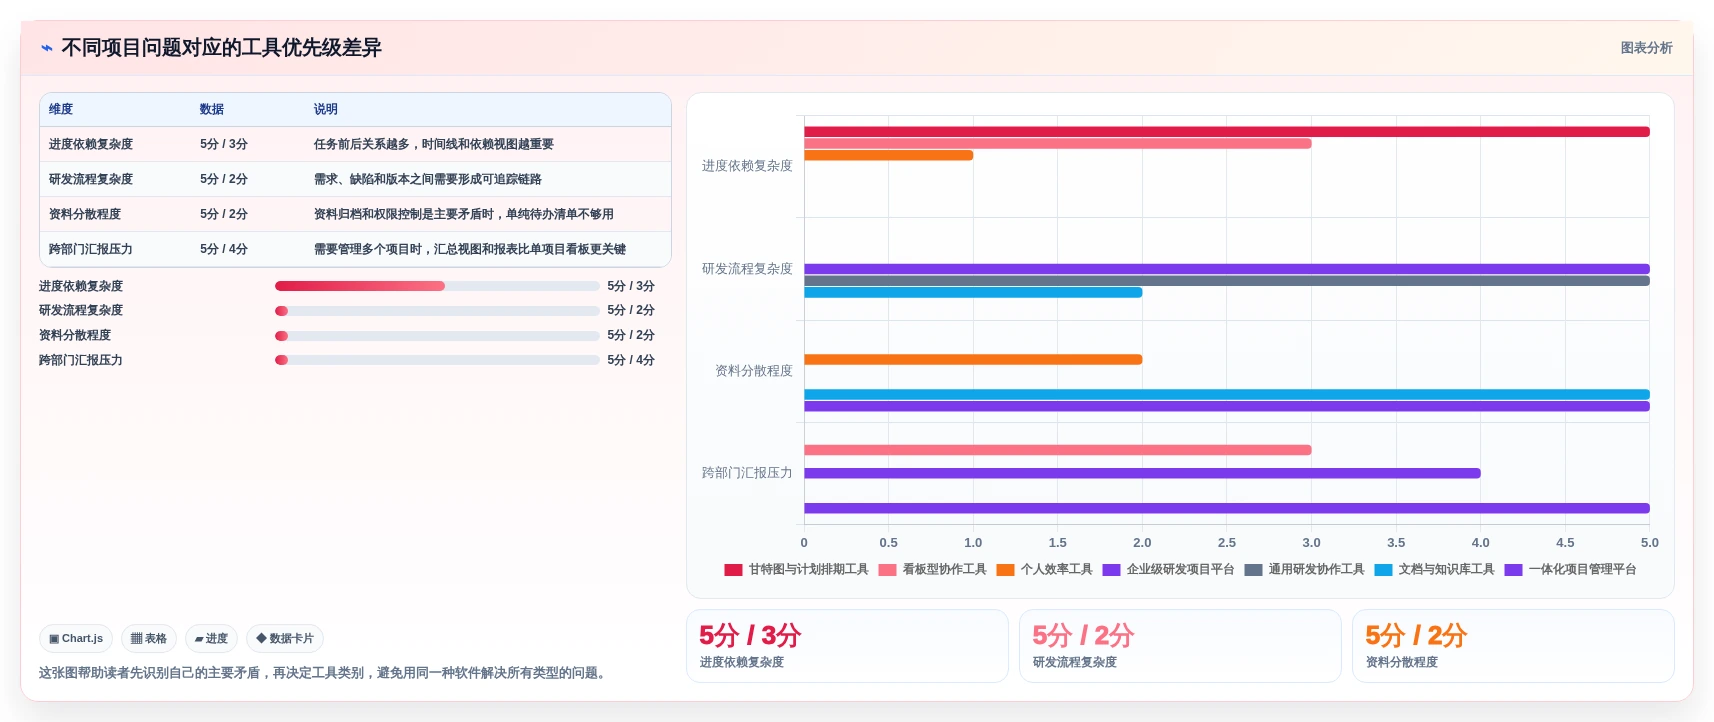1714x722 pixels.
Task: Click the purple bar in 研发流程复杂度 chart group
Action: 1226,269
